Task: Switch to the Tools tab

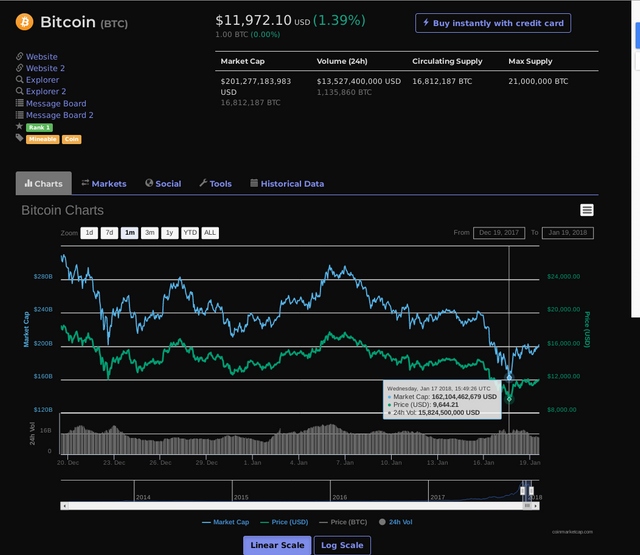Action: [216, 184]
